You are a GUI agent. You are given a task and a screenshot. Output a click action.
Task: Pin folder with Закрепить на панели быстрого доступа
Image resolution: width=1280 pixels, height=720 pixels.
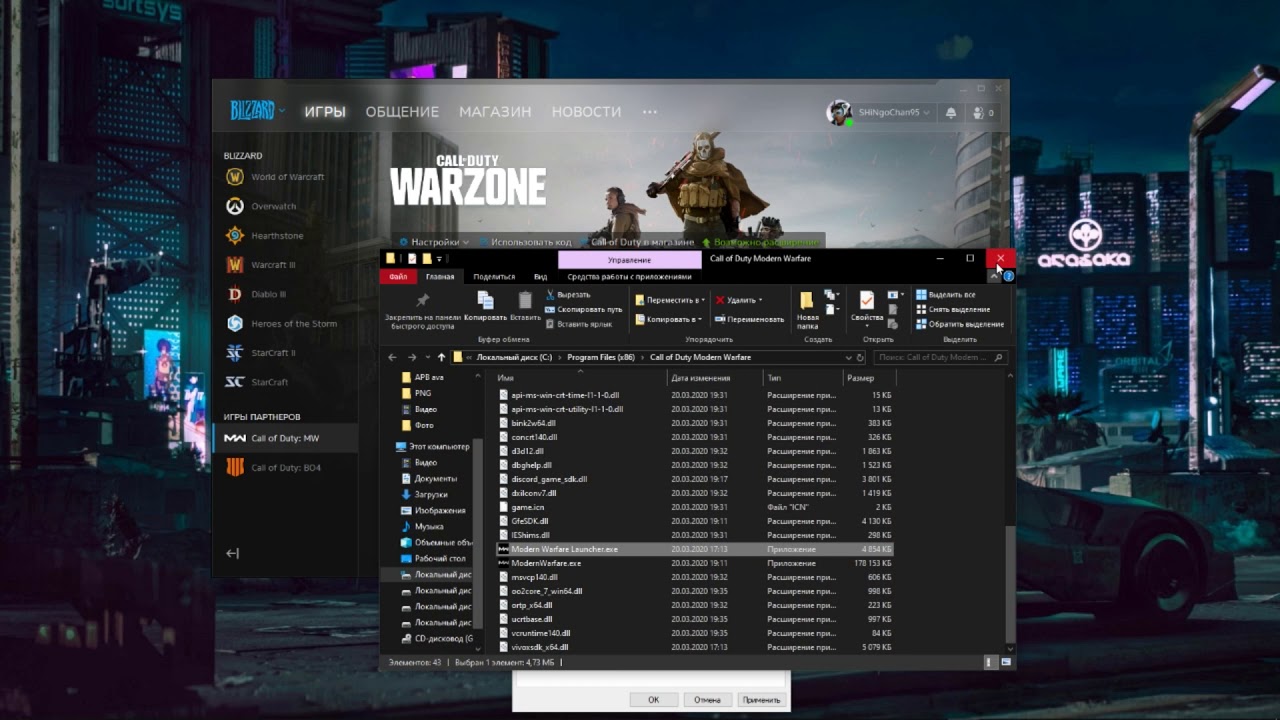click(x=422, y=311)
